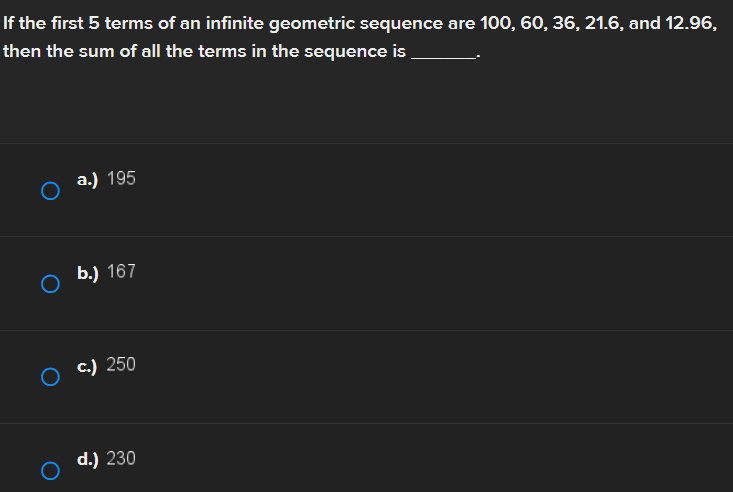The height and width of the screenshot is (492, 733).
Task: Click the 'd.)' option letter label
Action: coord(87,459)
